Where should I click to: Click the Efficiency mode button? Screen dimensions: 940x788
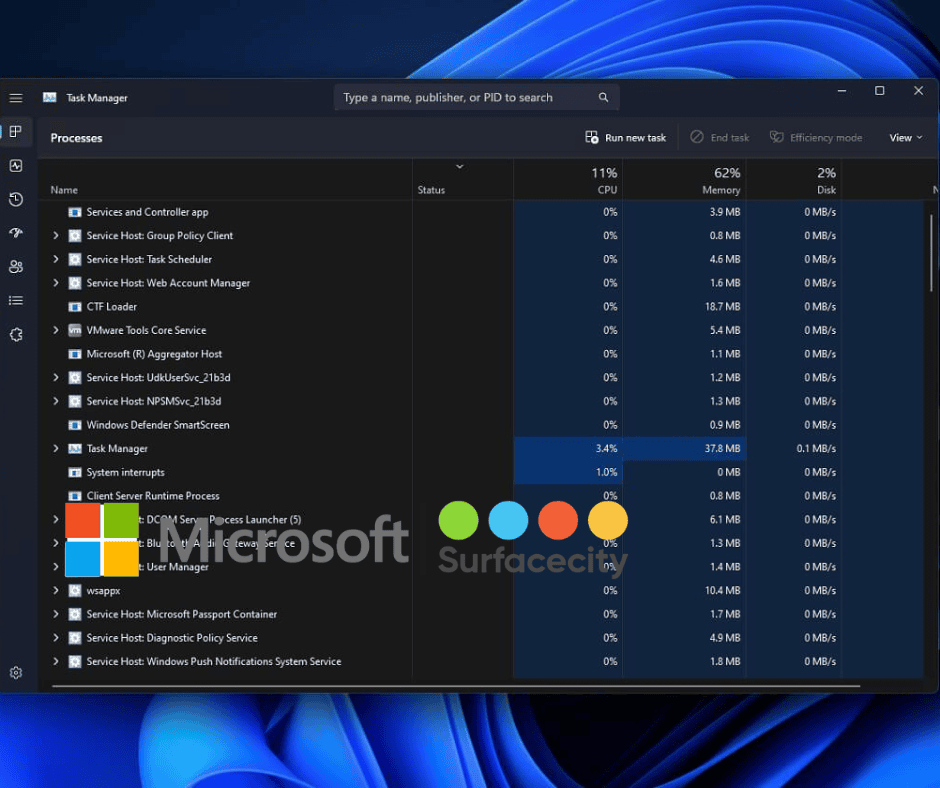click(x=816, y=138)
